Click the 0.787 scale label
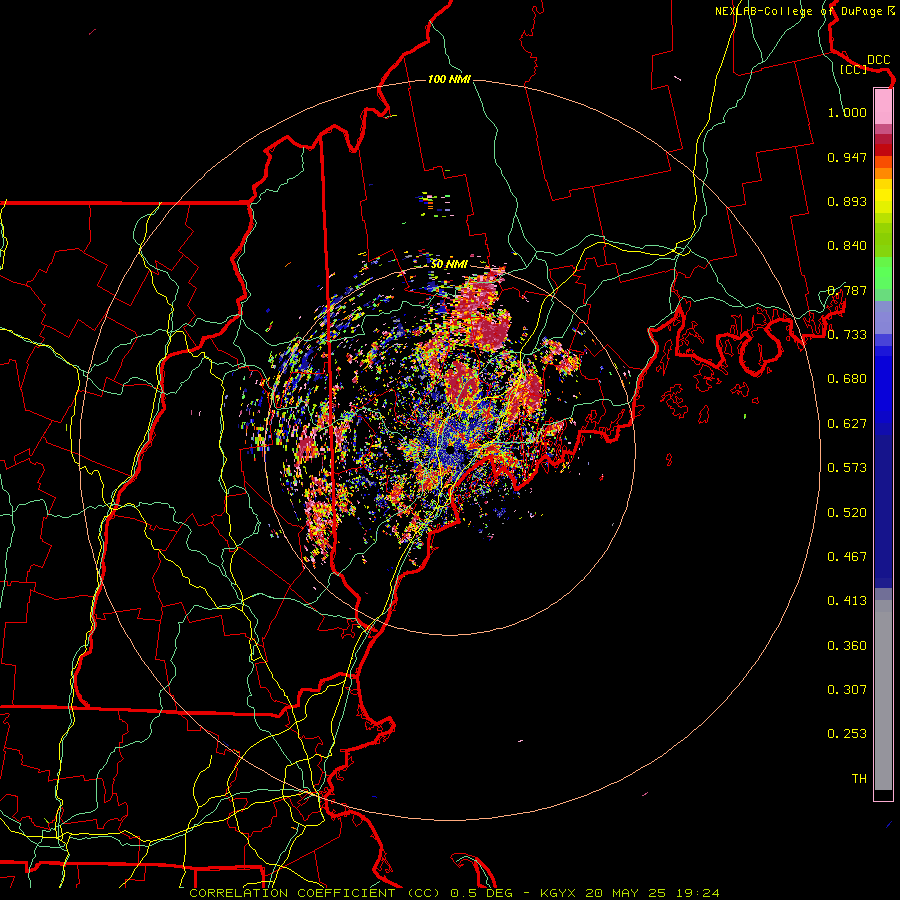The width and height of the screenshot is (900, 900). pyautogui.click(x=847, y=290)
